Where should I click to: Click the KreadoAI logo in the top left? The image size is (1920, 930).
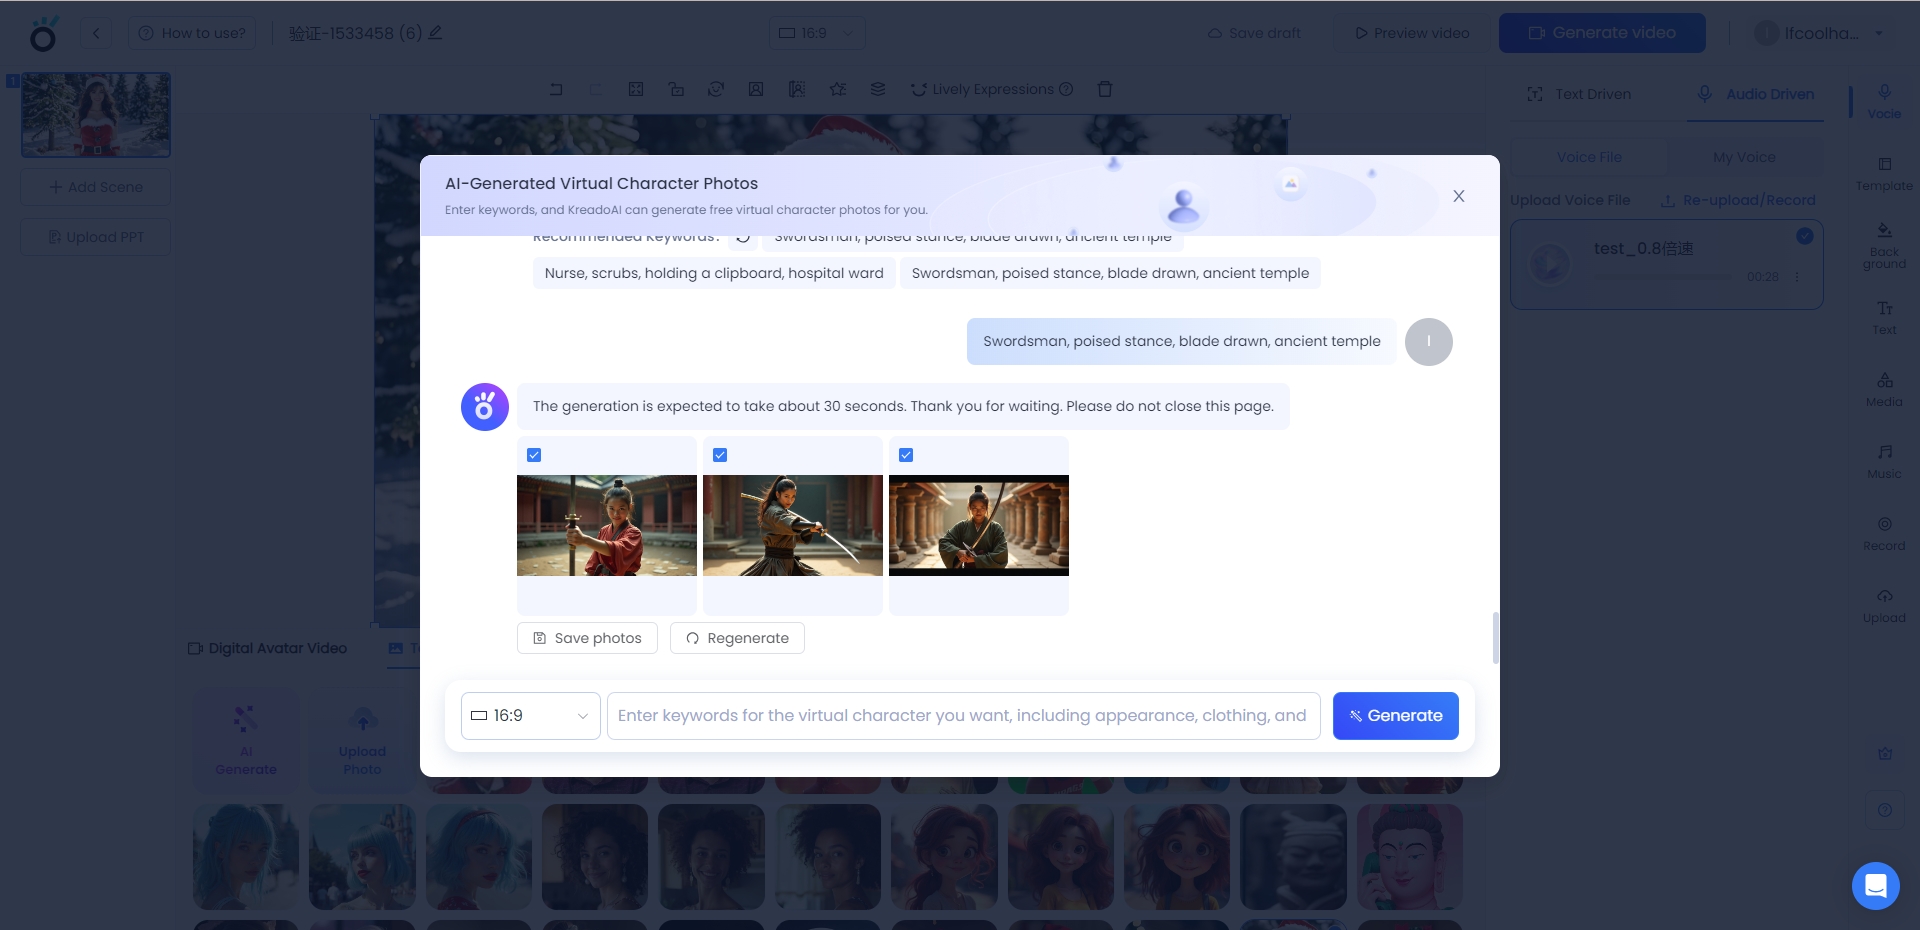[x=43, y=34]
